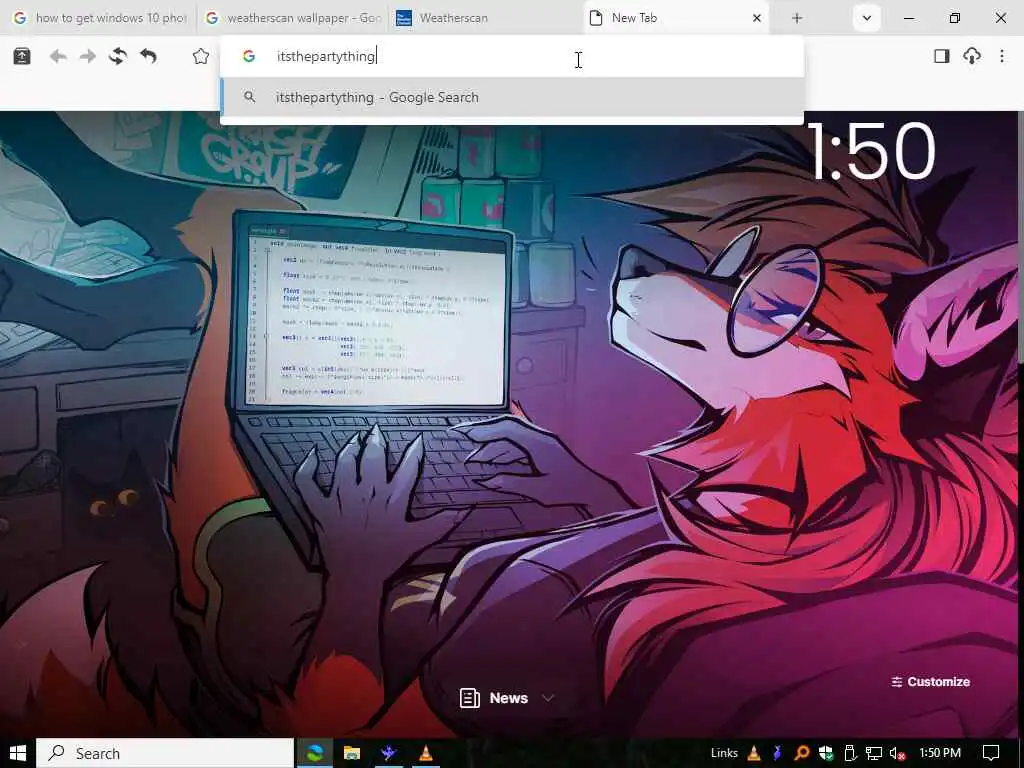Click the Safely Remove Hardware USB icon
The width and height of the screenshot is (1024, 768).
coord(850,753)
